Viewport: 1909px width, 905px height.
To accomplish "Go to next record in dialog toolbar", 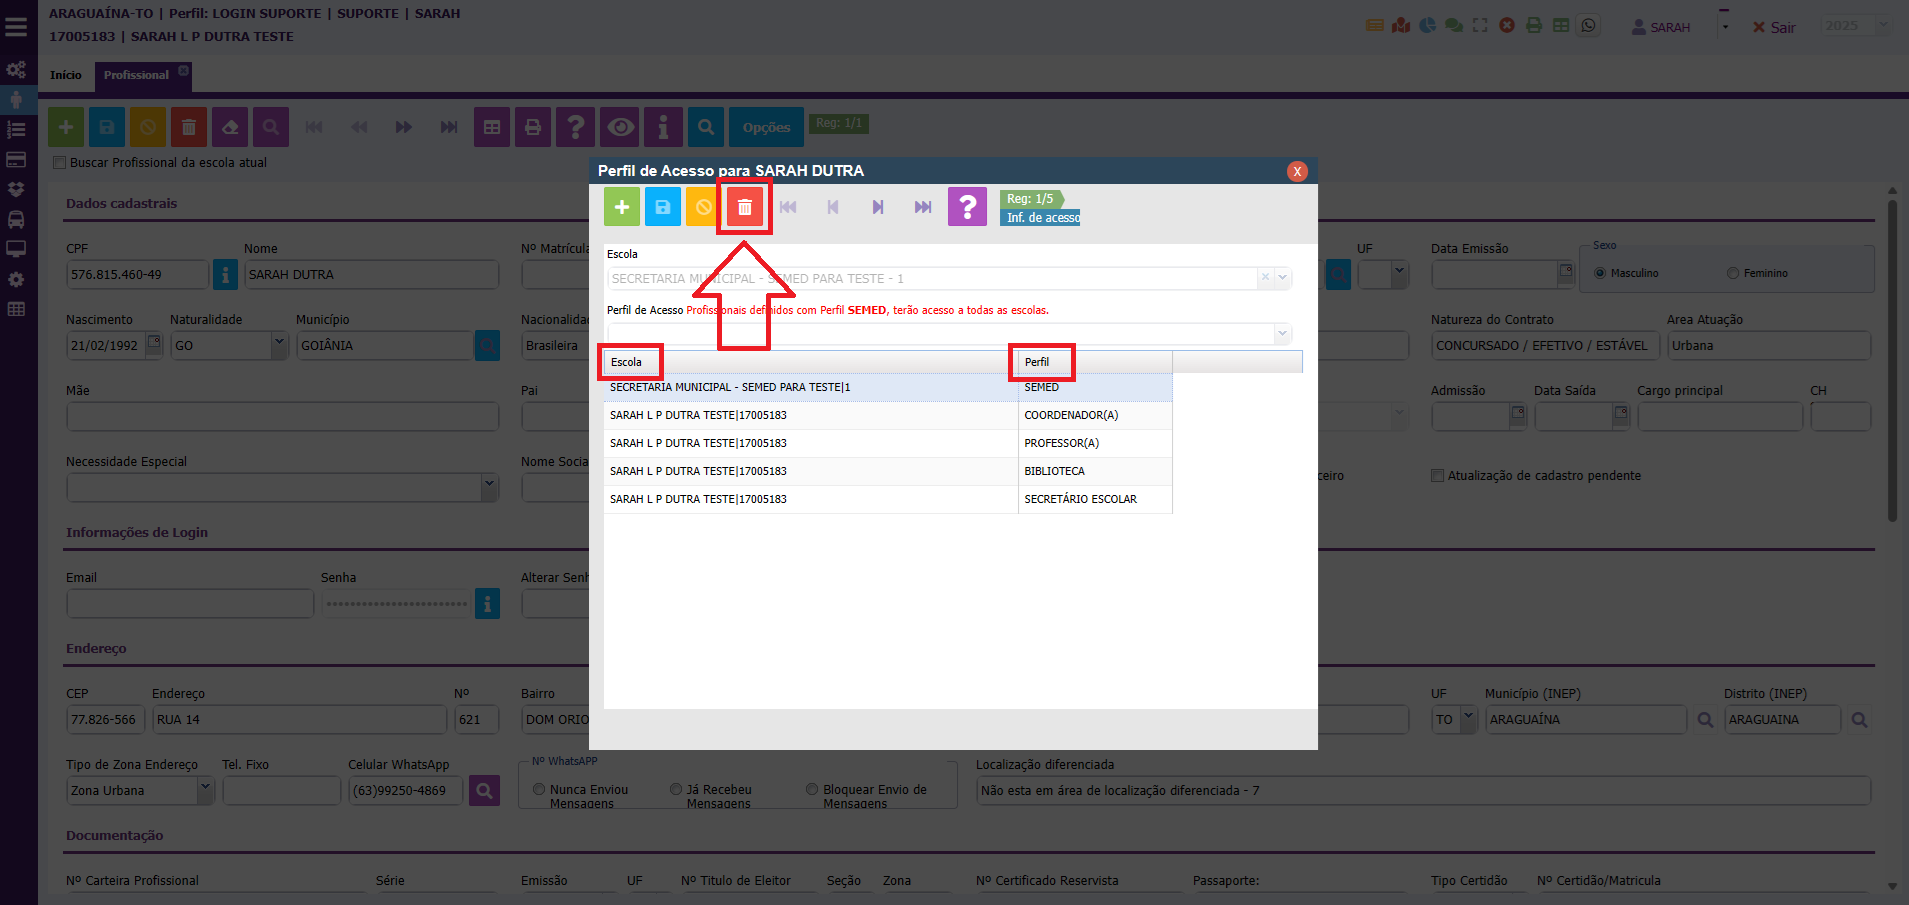I will [x=877, y=207].
